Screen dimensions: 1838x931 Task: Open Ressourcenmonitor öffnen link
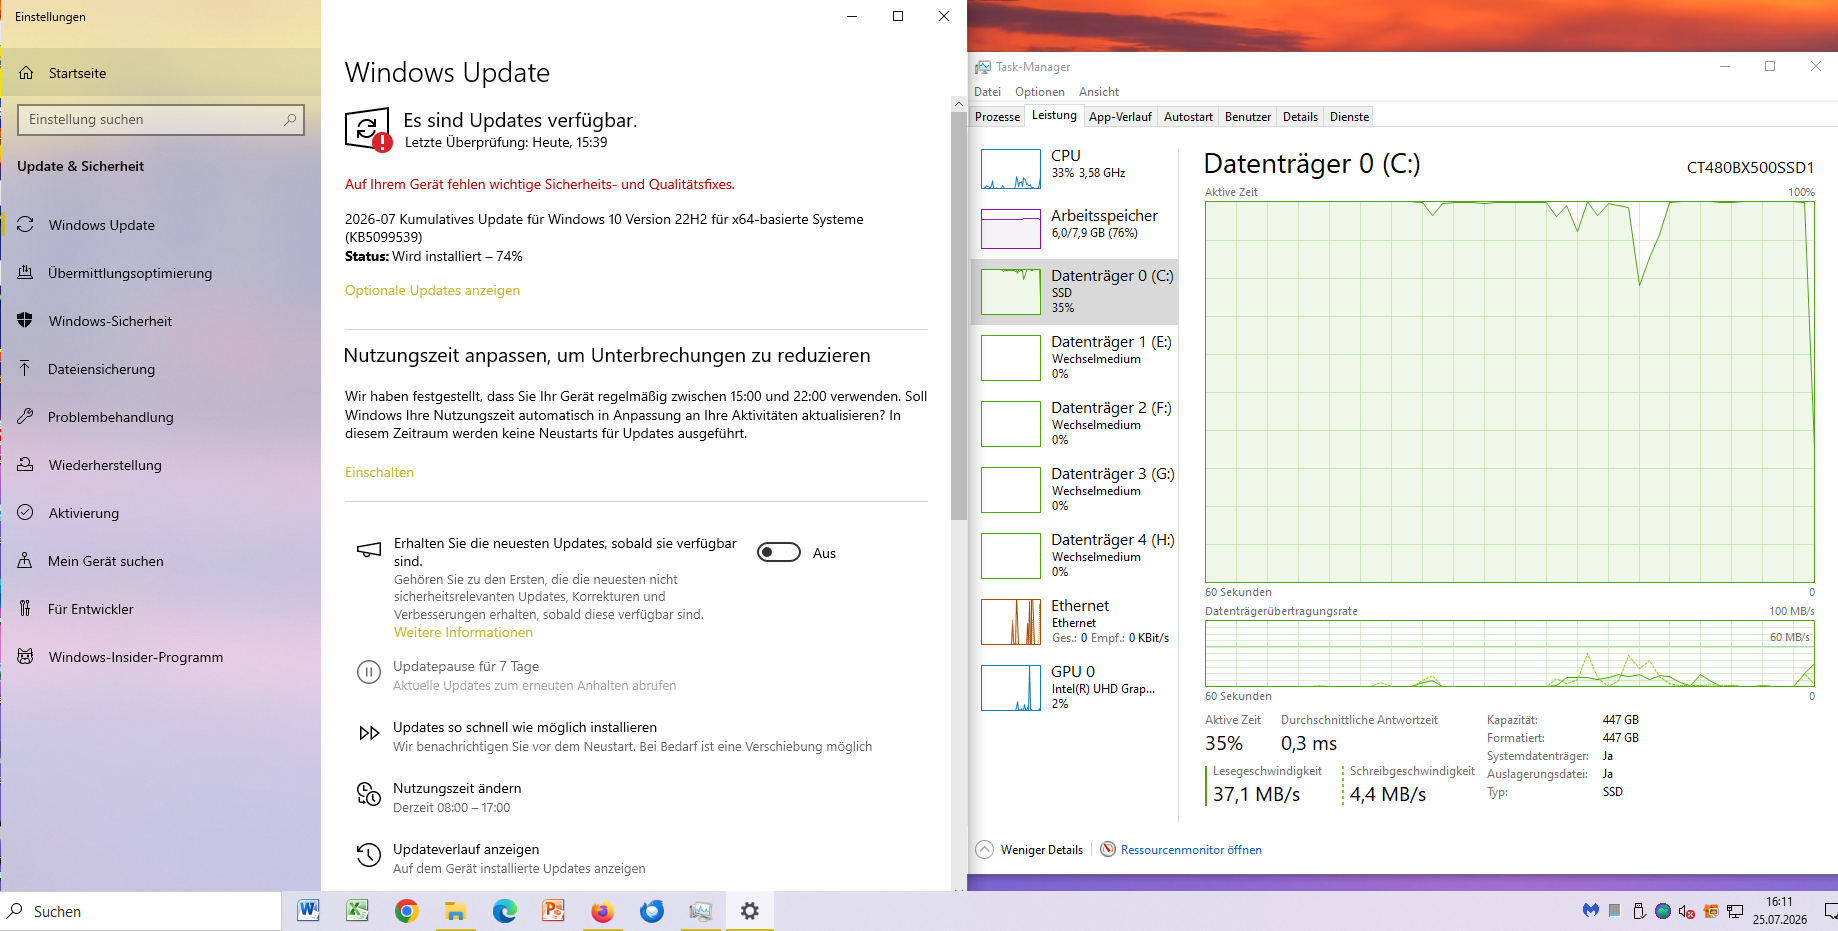pyautogui.click(x=1190, y=850)
